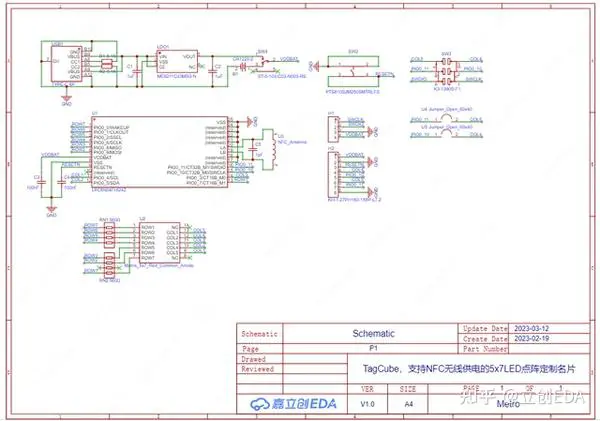This screenshot has width=600, height=421.
Task: Select the U2 LED matrix chip body
Action: (159, 243)
